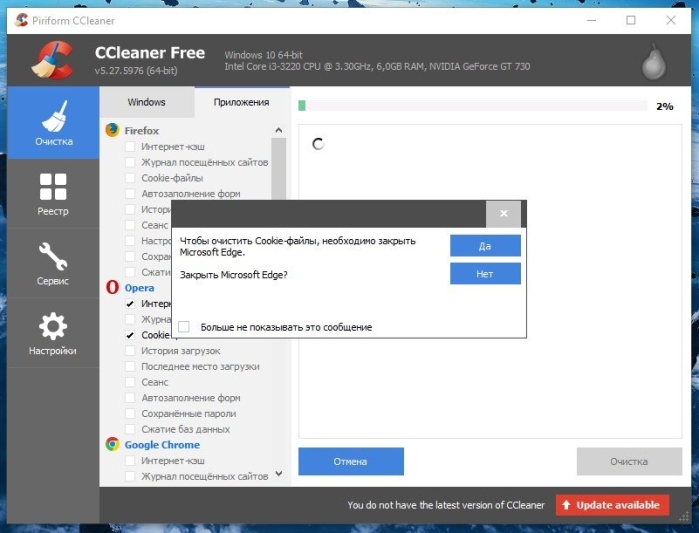Click the cleaning progress bar

473,106
